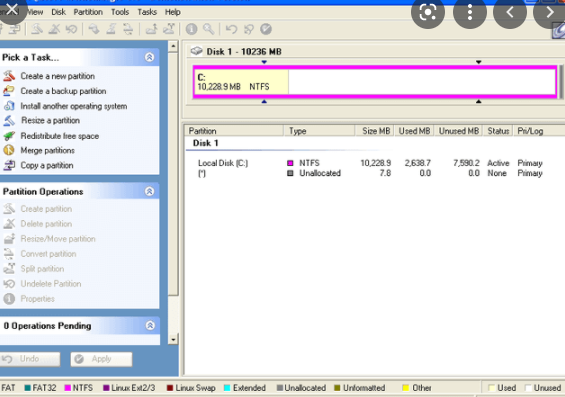This screenshot has height=397, width=565.
Task: Open the Disk menu
Action: click(x=58, y=12)
